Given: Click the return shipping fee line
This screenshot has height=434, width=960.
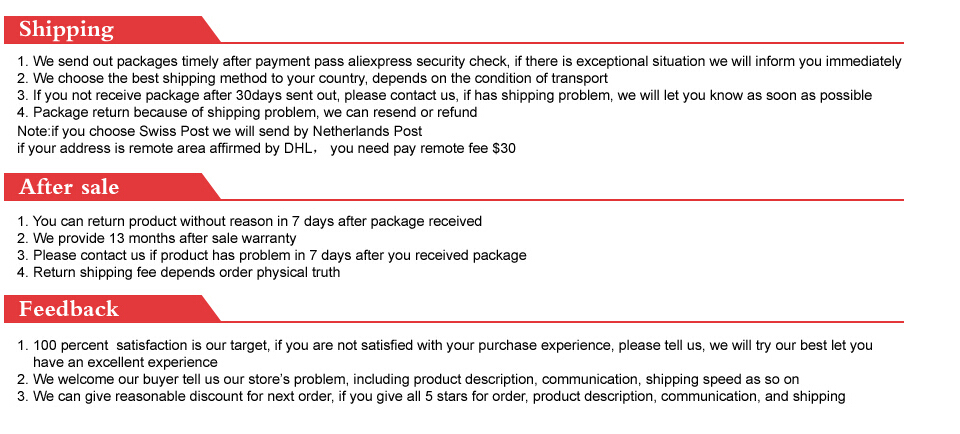Looking at the screenshot, I should click(x=186, y=272).
